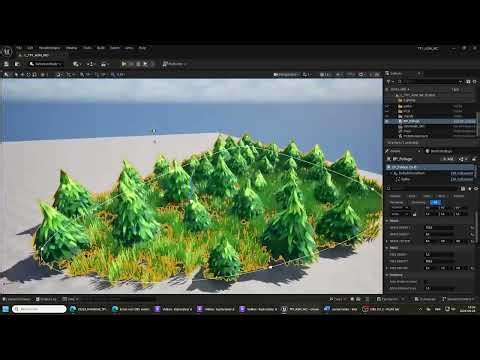This screenshot has width=480, height=360.
Task: Select the All details filter
Action: [435, 202]
